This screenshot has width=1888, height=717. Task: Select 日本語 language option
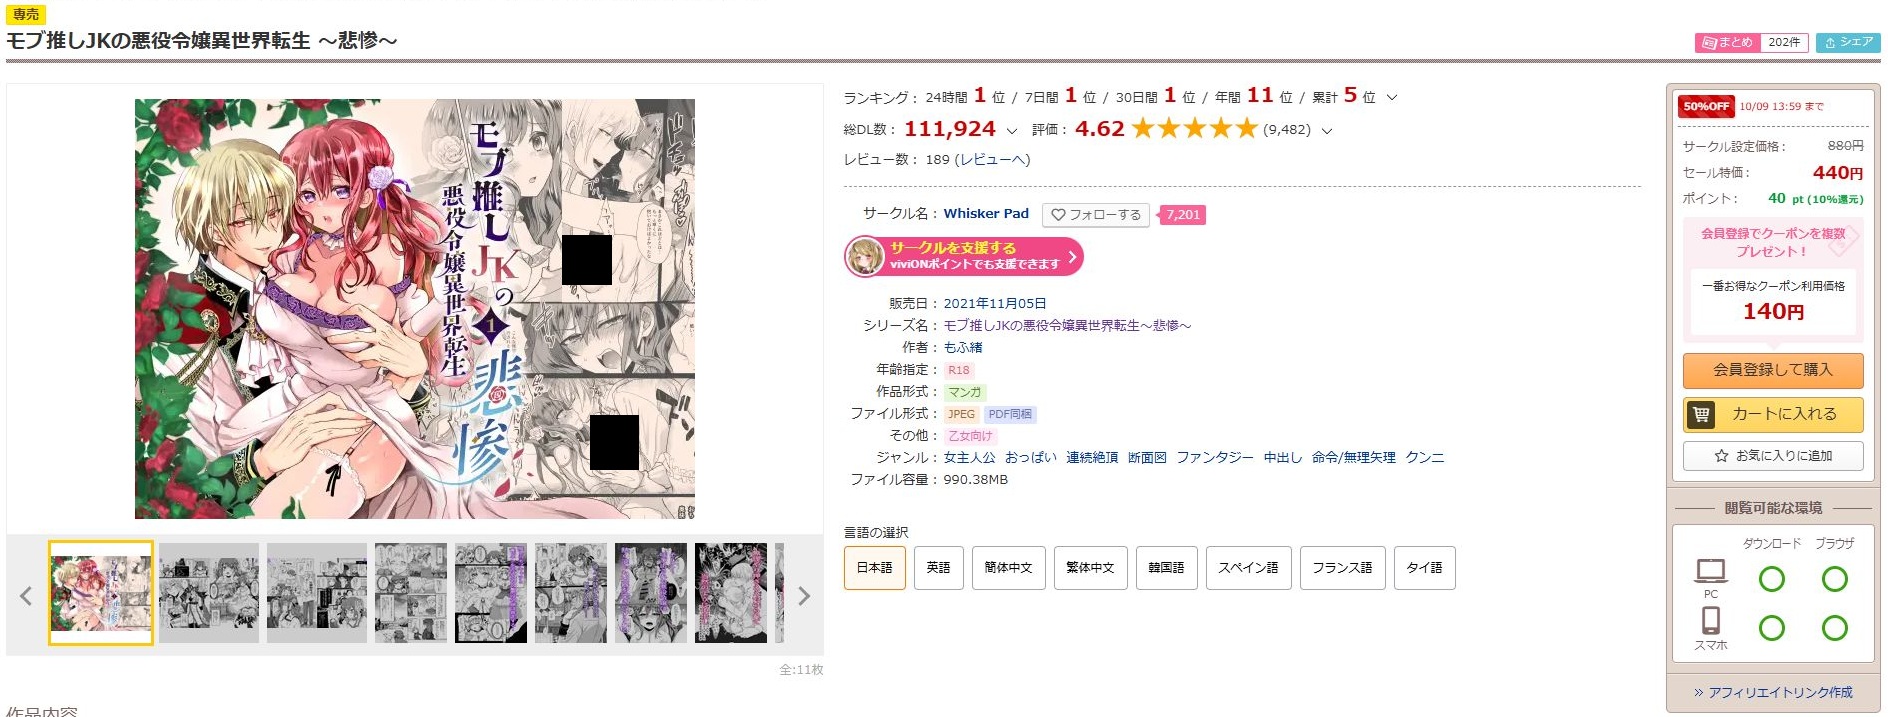875,568
